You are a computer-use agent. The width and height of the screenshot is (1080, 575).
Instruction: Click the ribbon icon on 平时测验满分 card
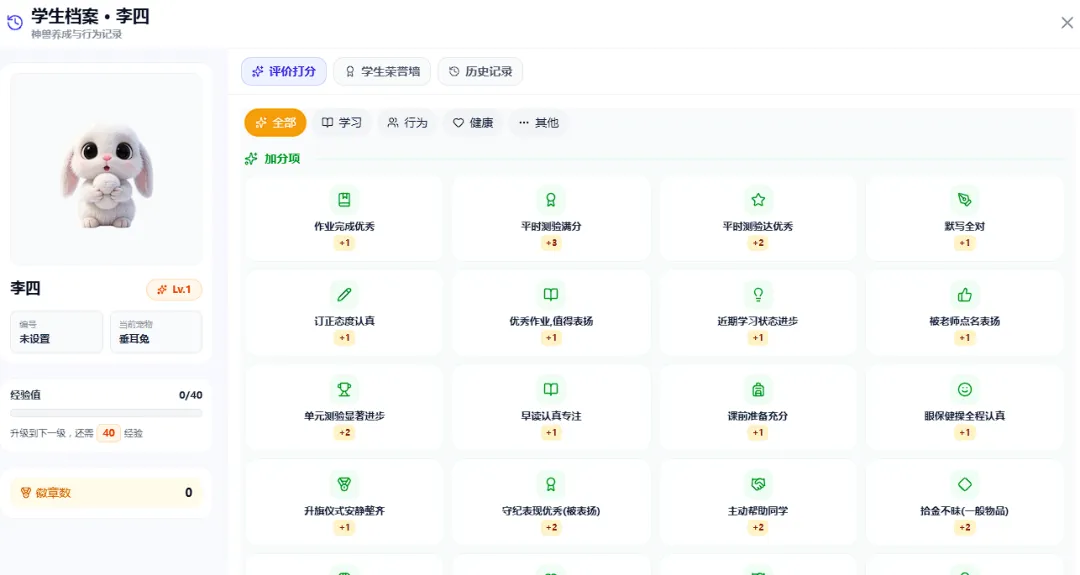click(551, 200)
